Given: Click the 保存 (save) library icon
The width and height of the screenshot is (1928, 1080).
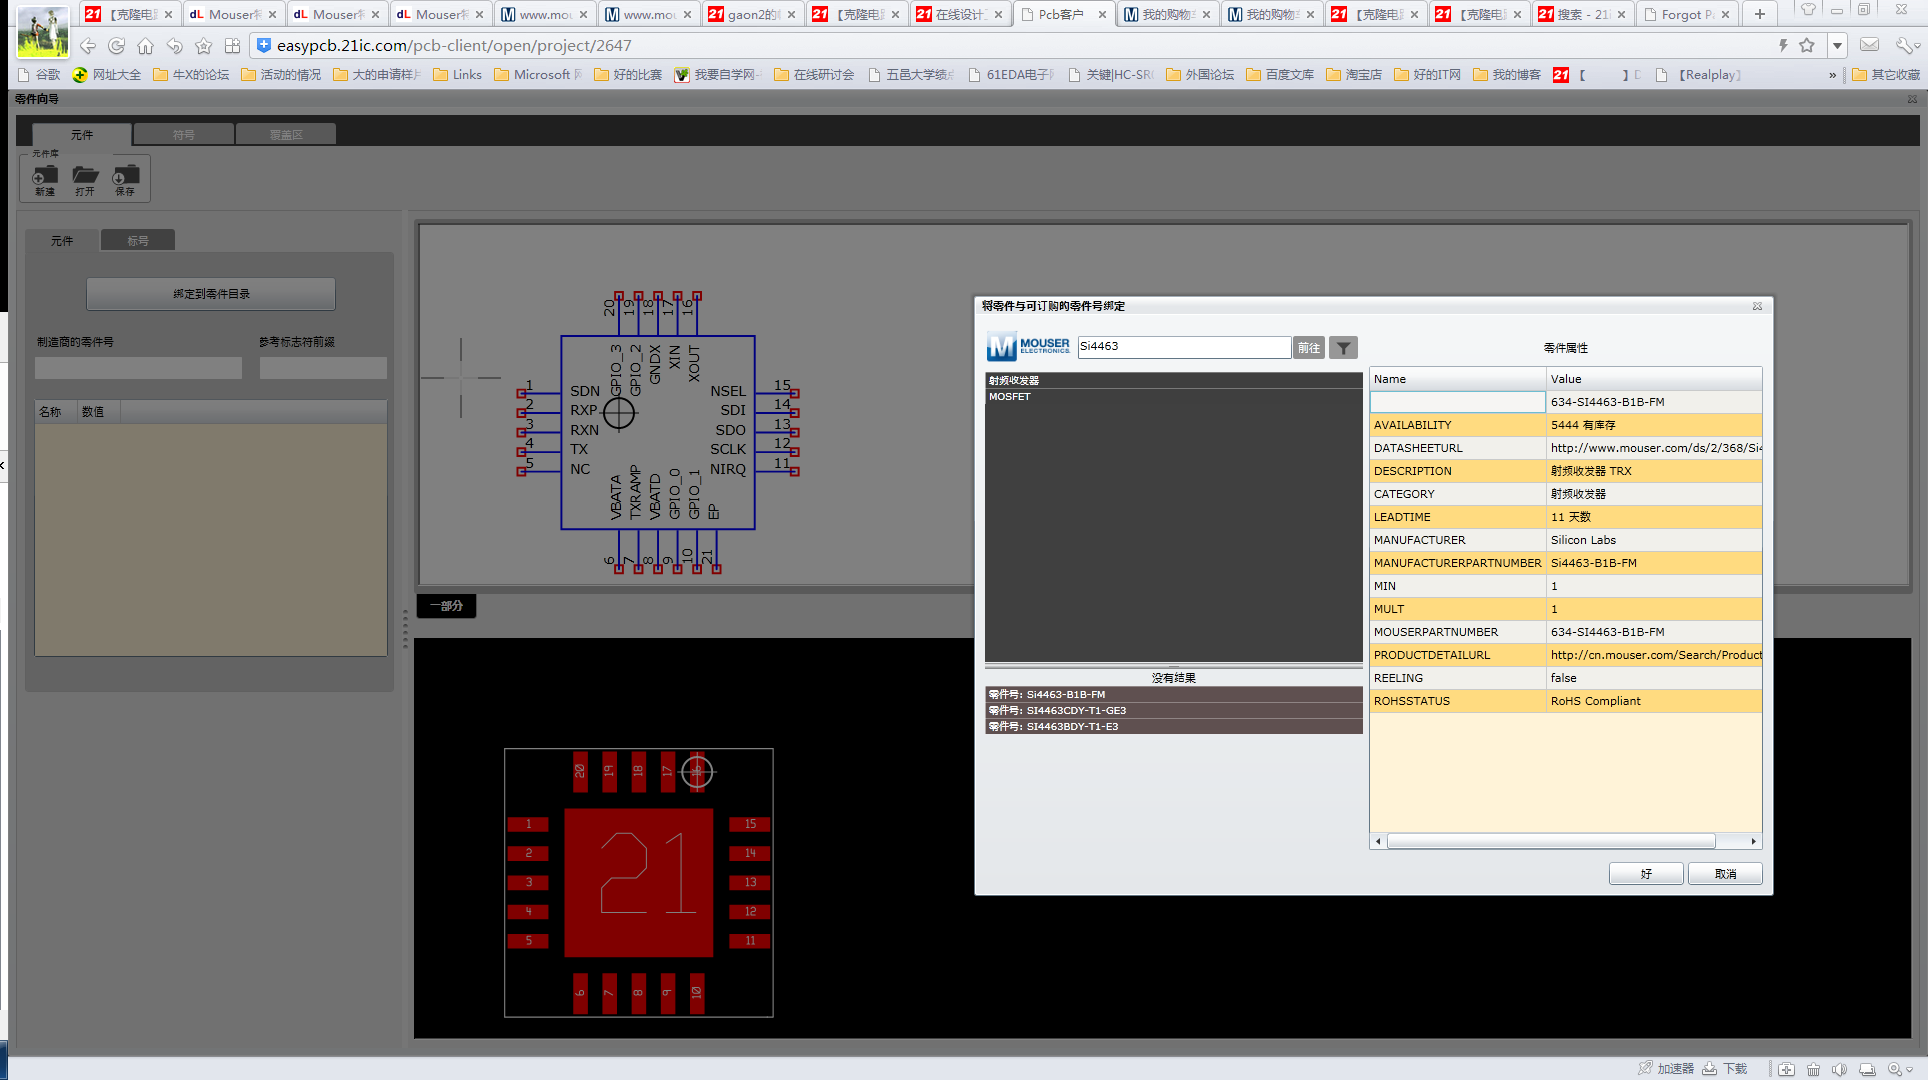Looking at the screenshot, I should coord(125,179).
